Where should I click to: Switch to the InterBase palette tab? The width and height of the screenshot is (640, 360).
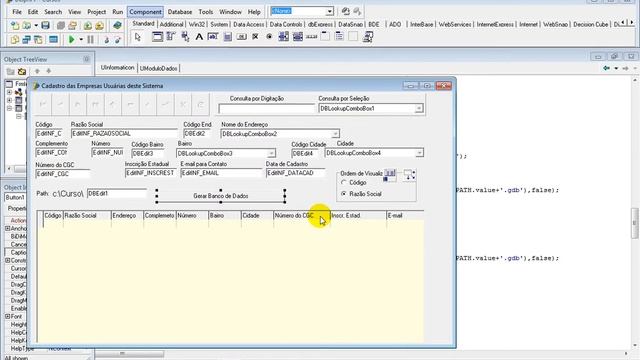click(x=421, y=24)
